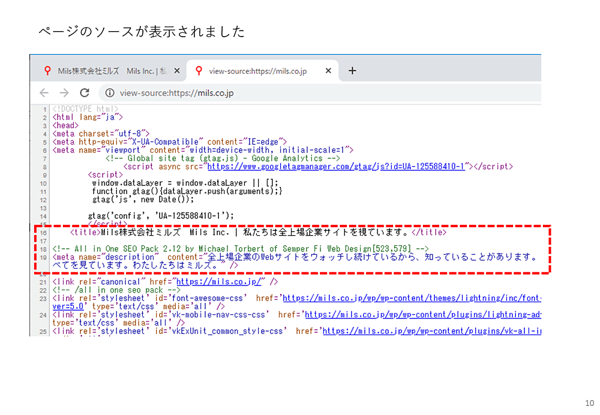Click the /all in one seo pack comment
The image size is (600, 415).
tap(116, 290)
